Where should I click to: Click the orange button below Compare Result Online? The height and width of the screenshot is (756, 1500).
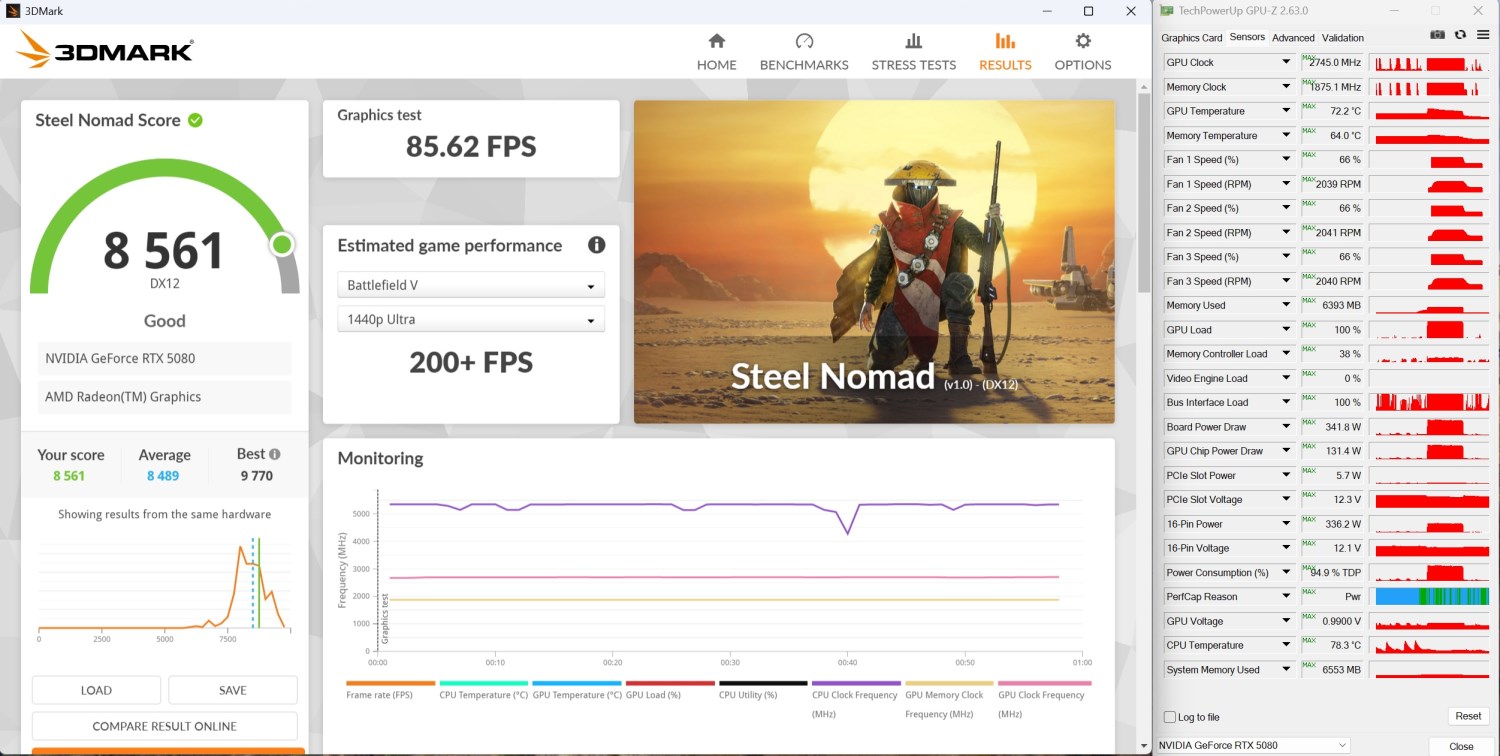[x=168, y=751]
